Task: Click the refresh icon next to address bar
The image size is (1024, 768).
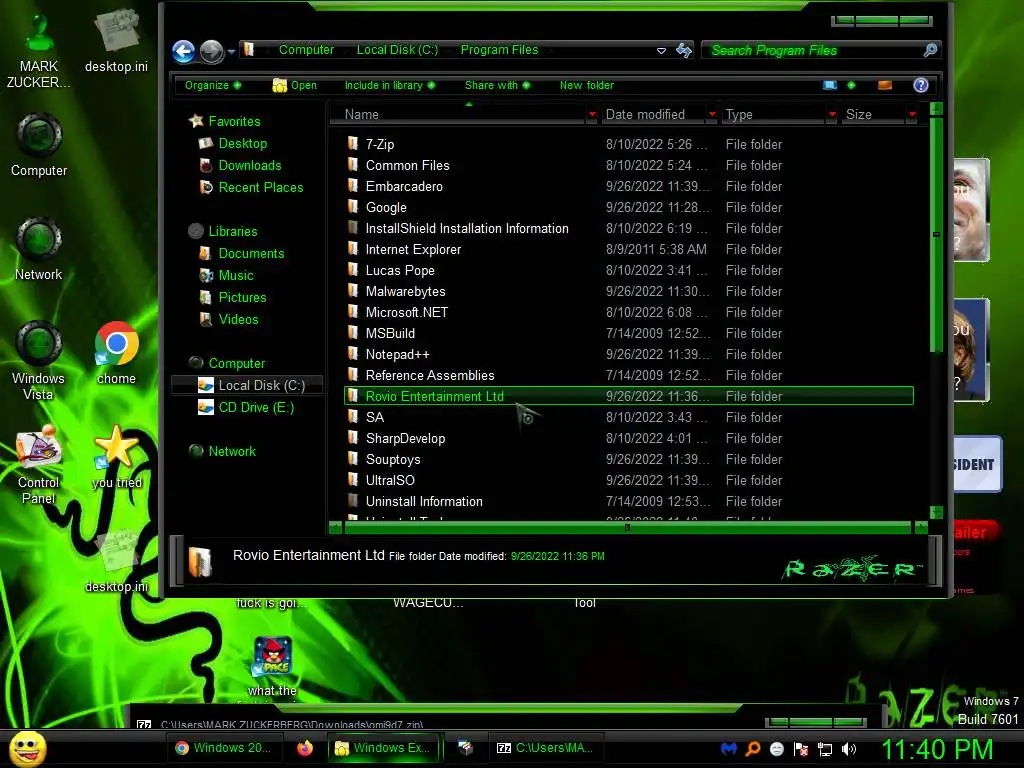Action: coord(684,50)
